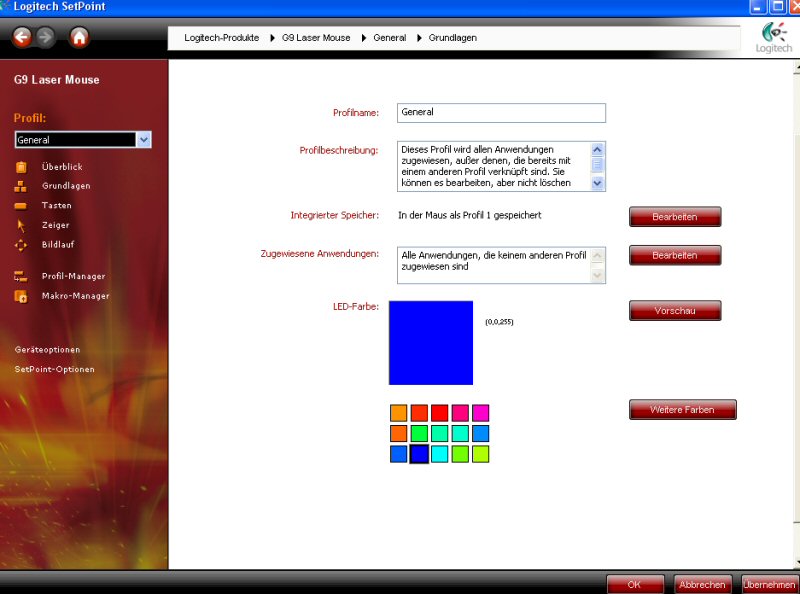Open the Überblick section
Screen dimensions: 800x594
(62, 167)
